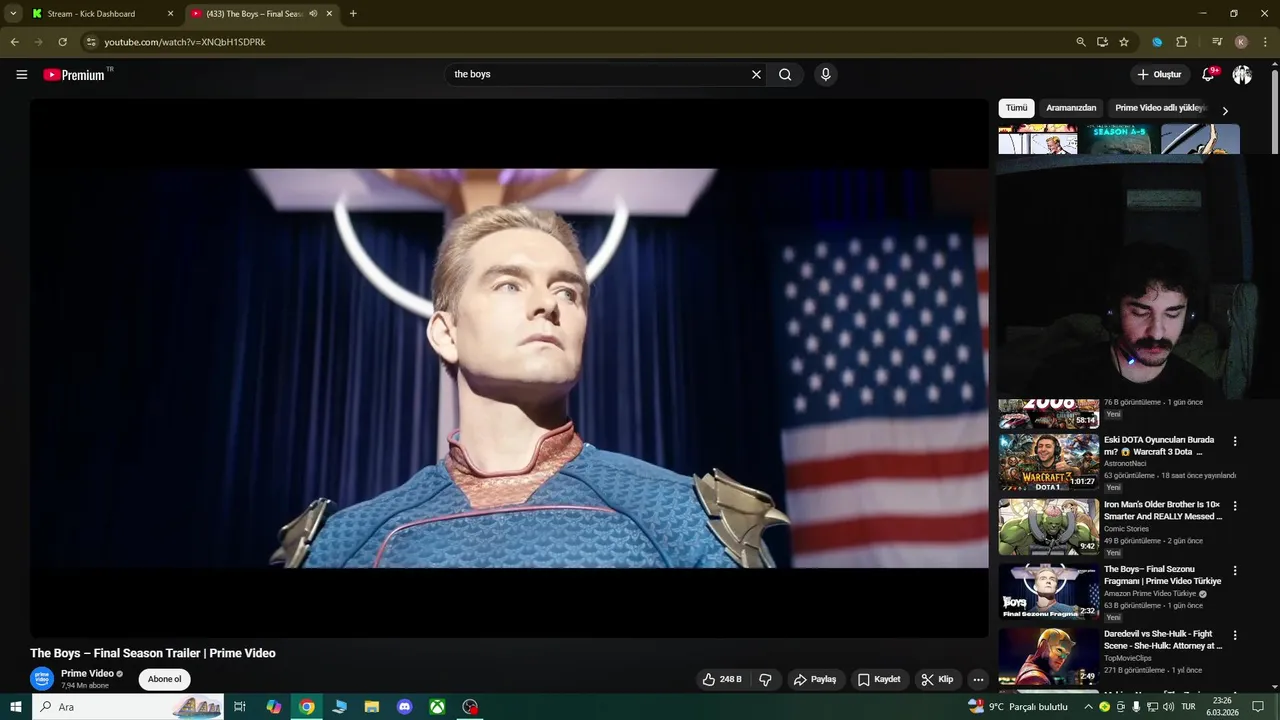Image resolution: width=1280 pixels, height=720 pixels.
Task: Open the Chrome profile avatar K
Action: coord(1241,42)
